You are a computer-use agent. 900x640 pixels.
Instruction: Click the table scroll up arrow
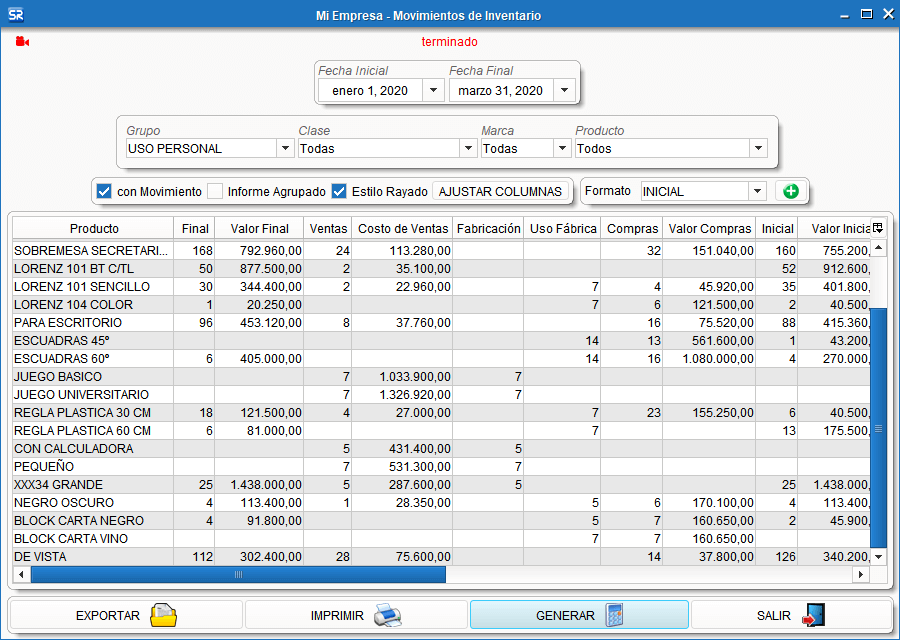pos(878,247)
